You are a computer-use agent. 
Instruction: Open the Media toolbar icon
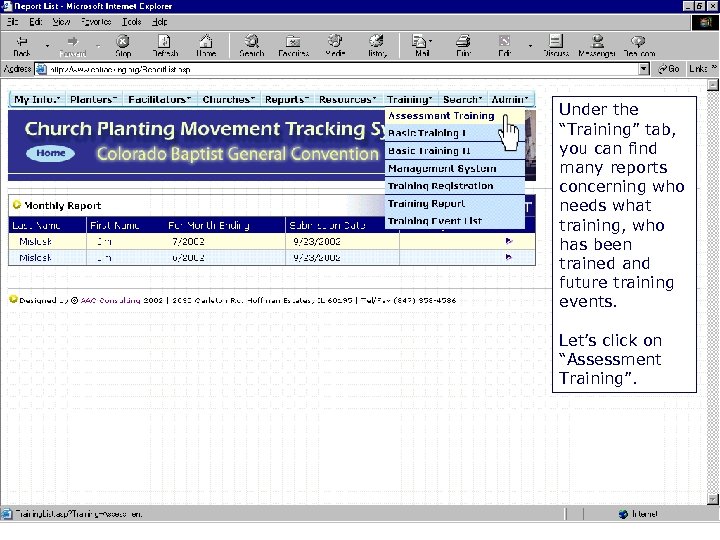[x=335, y=46]
